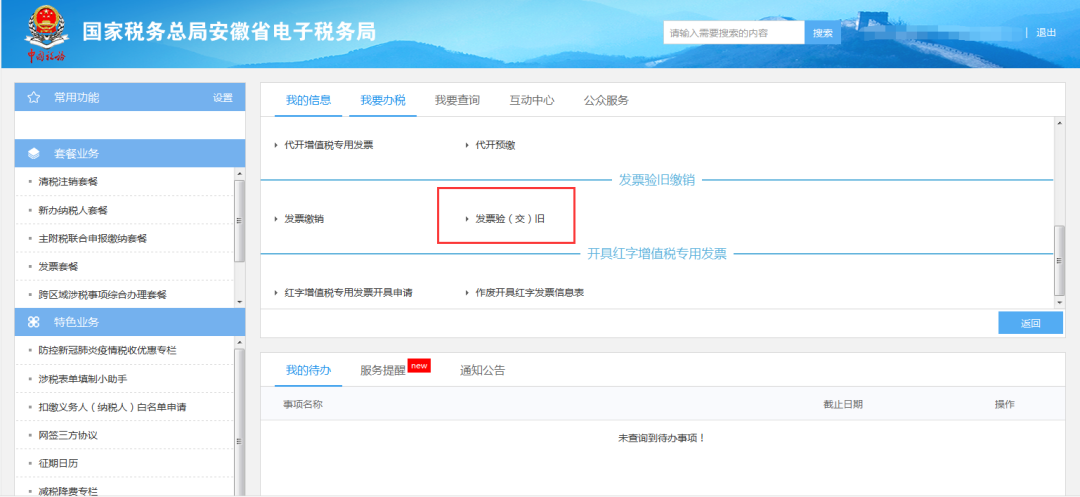The image size is (1080, 497).
Task: Select the 服务提醒 tab
Action: tap(383, 370)
